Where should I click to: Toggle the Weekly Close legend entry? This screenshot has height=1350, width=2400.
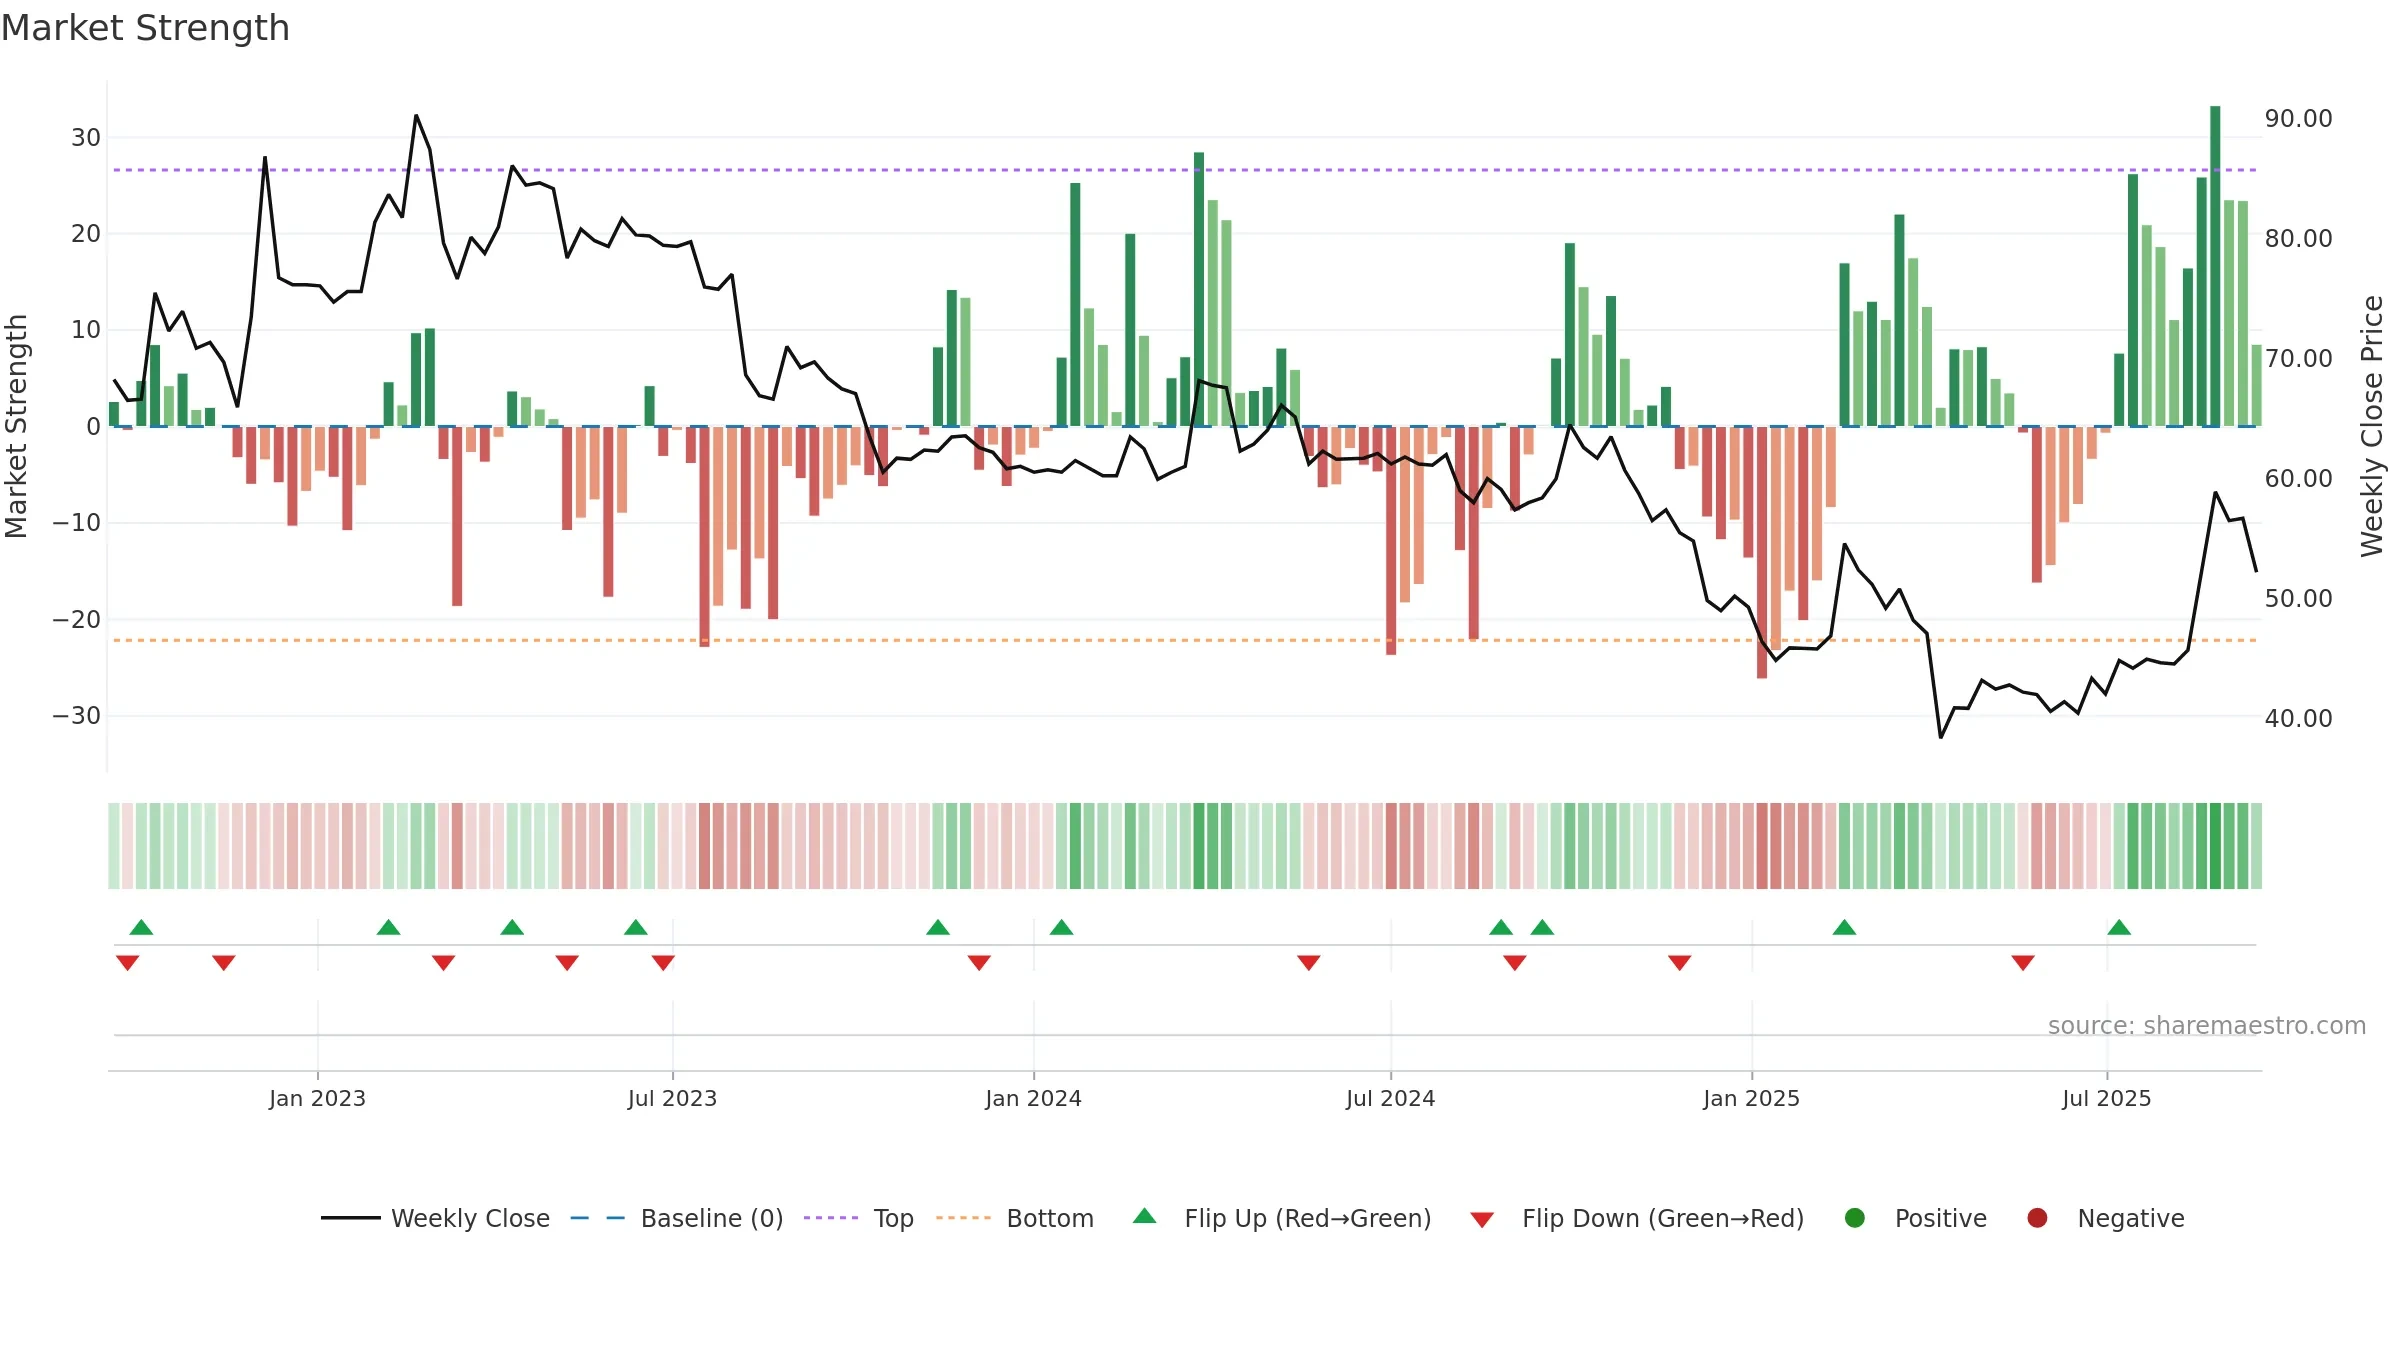coord(435,1218)
